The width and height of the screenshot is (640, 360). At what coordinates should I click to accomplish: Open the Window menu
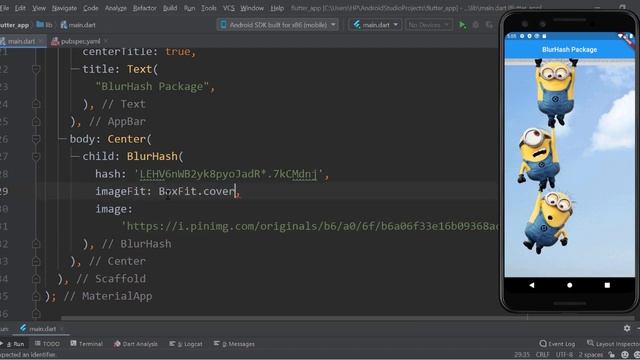pyautogui.click(x=252, y=8)
